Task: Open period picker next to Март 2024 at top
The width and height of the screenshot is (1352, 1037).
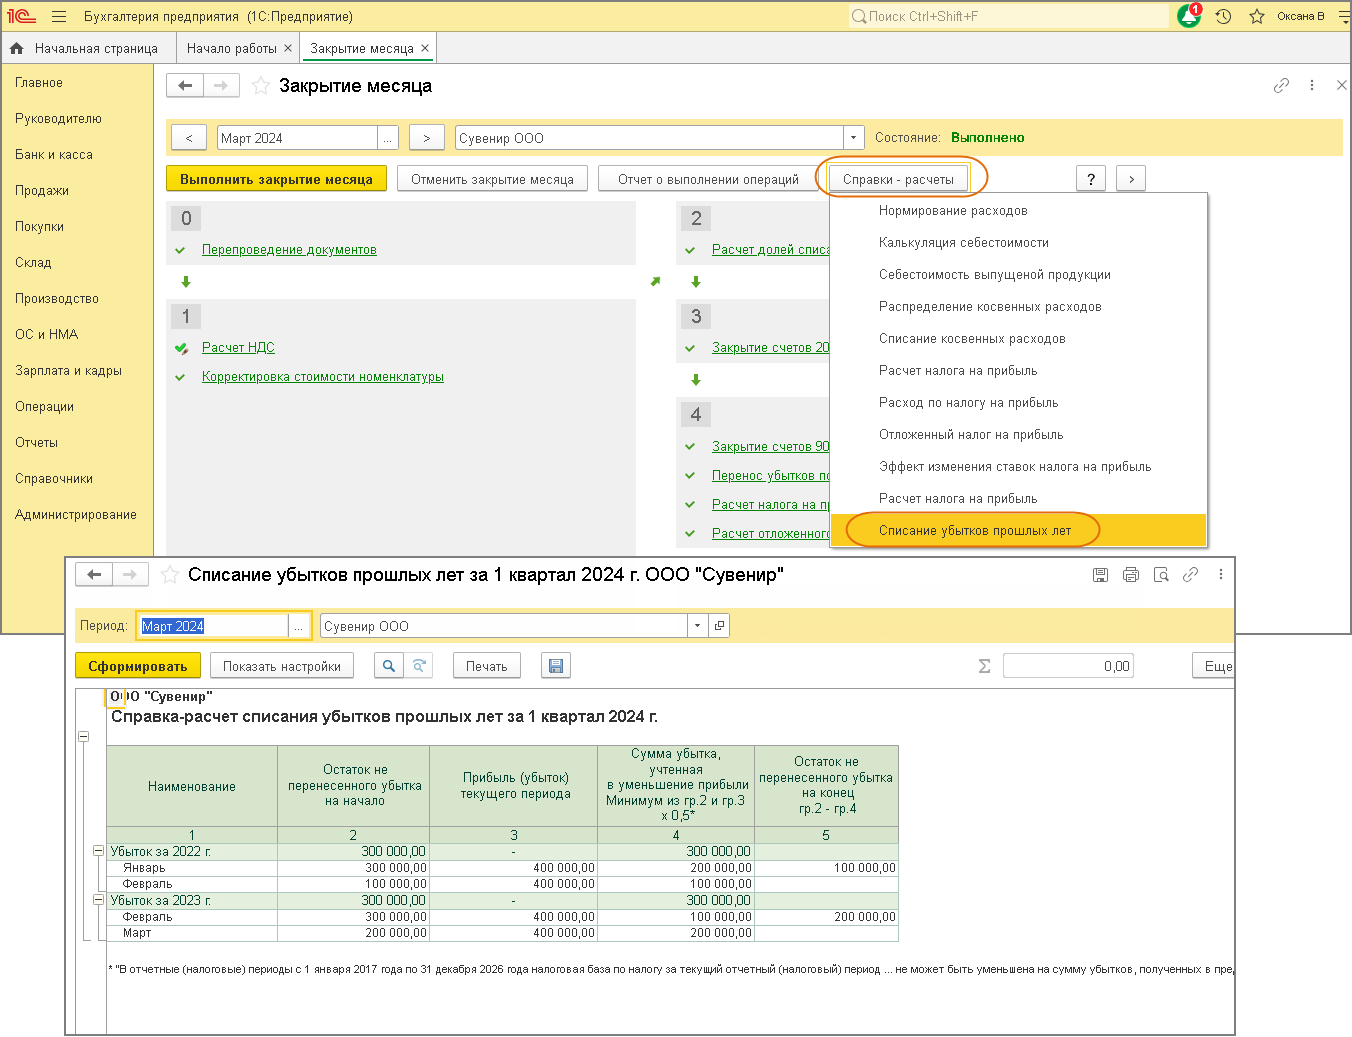Action: (387, 138)
